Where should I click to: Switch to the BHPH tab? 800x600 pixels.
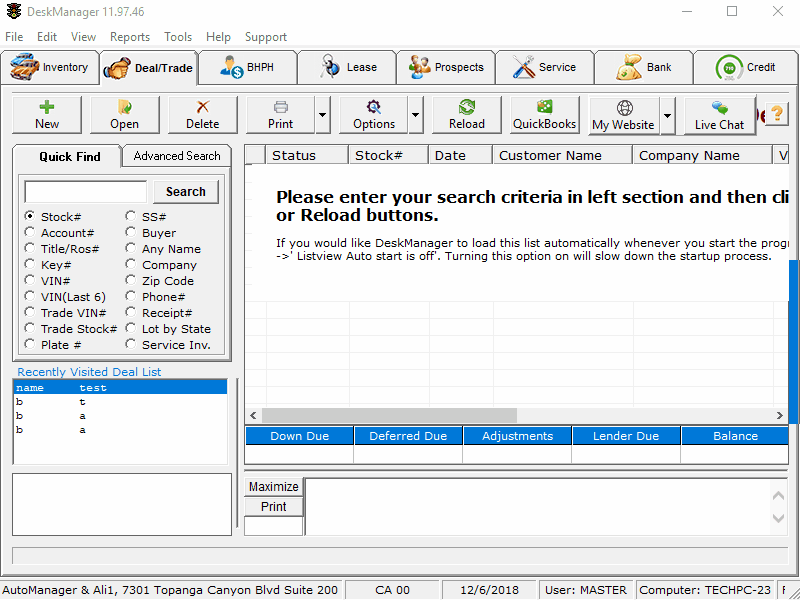click(248, 67)
